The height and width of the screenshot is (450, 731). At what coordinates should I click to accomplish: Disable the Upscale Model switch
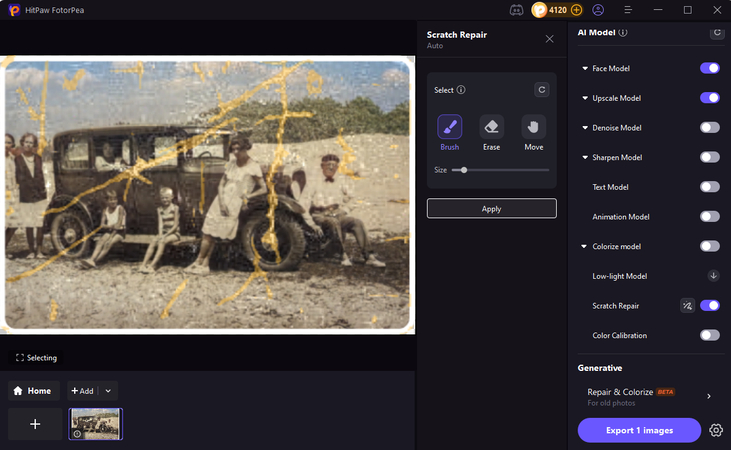tap(710, 98)
